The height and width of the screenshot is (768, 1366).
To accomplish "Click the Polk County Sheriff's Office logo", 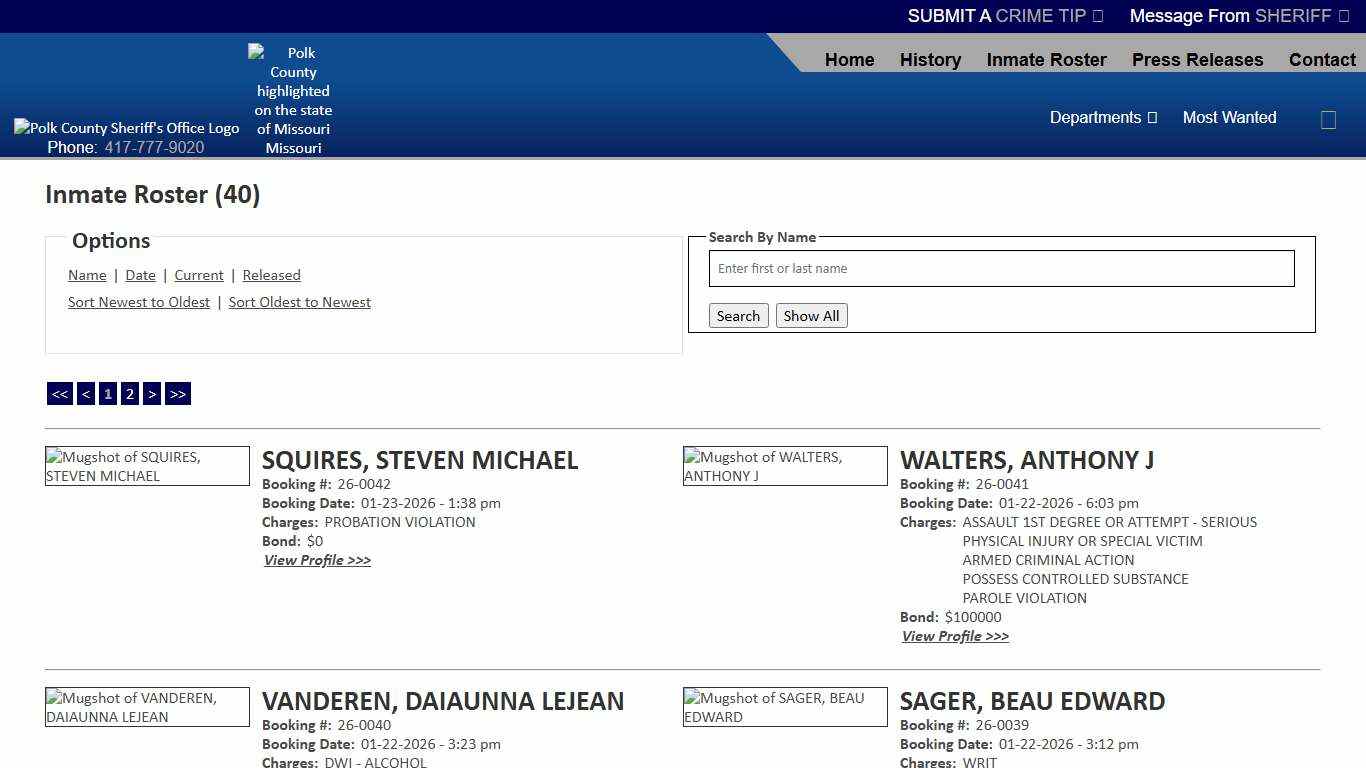I will pyautogui.click(x=126, y=127).
